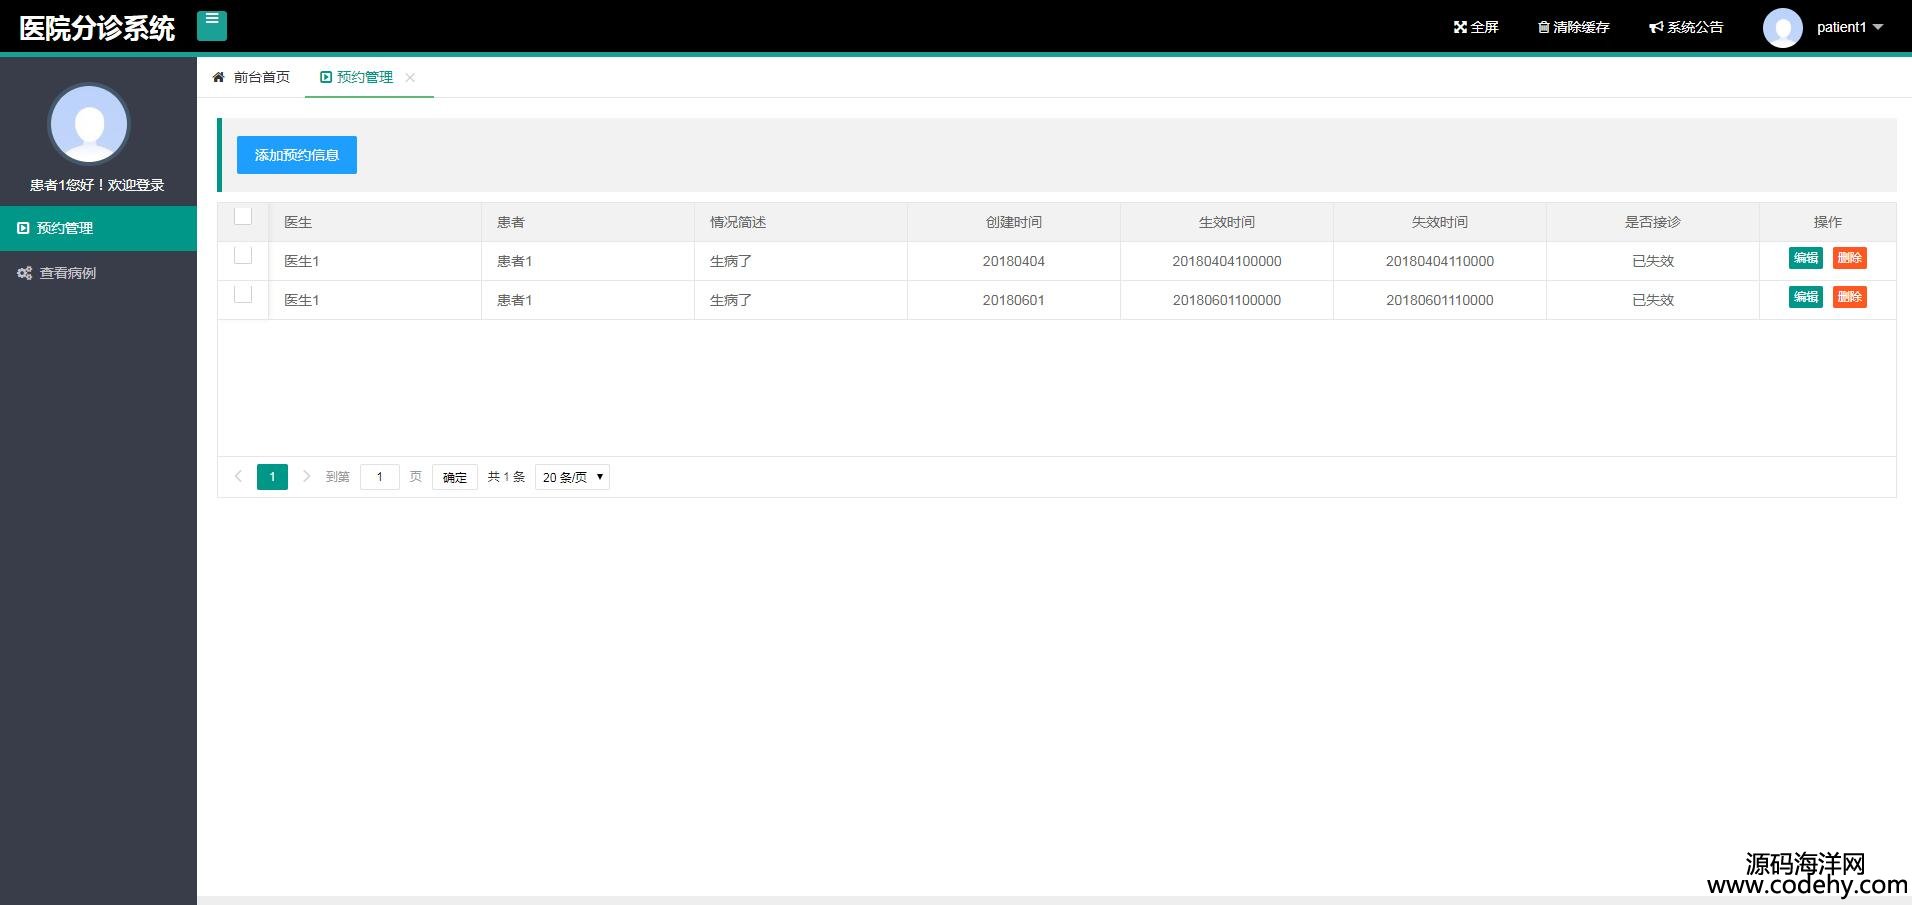
Task: Open the 前台首页 tab
Action: 252,77
